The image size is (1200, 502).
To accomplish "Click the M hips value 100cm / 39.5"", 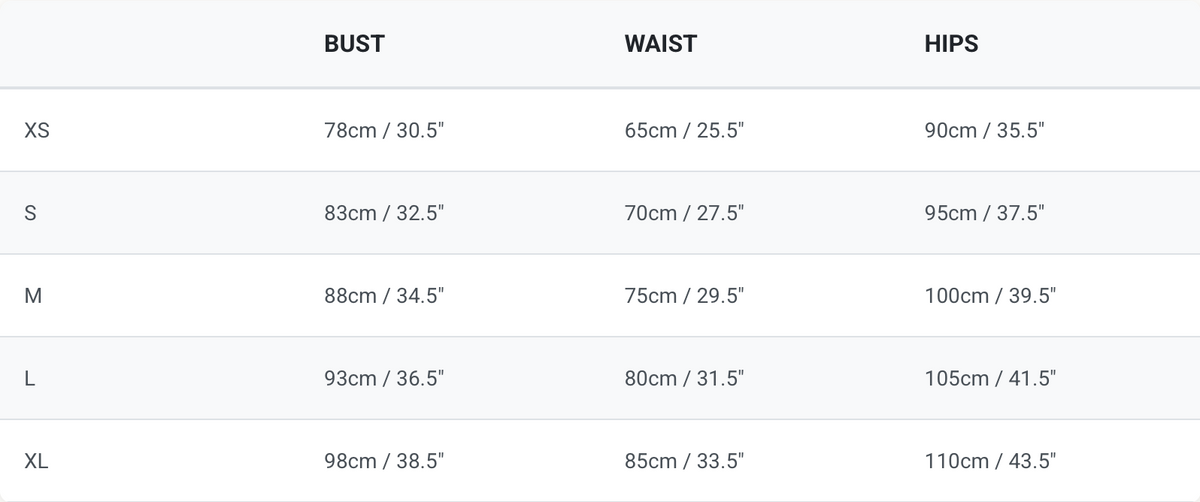I will point(990,296).
